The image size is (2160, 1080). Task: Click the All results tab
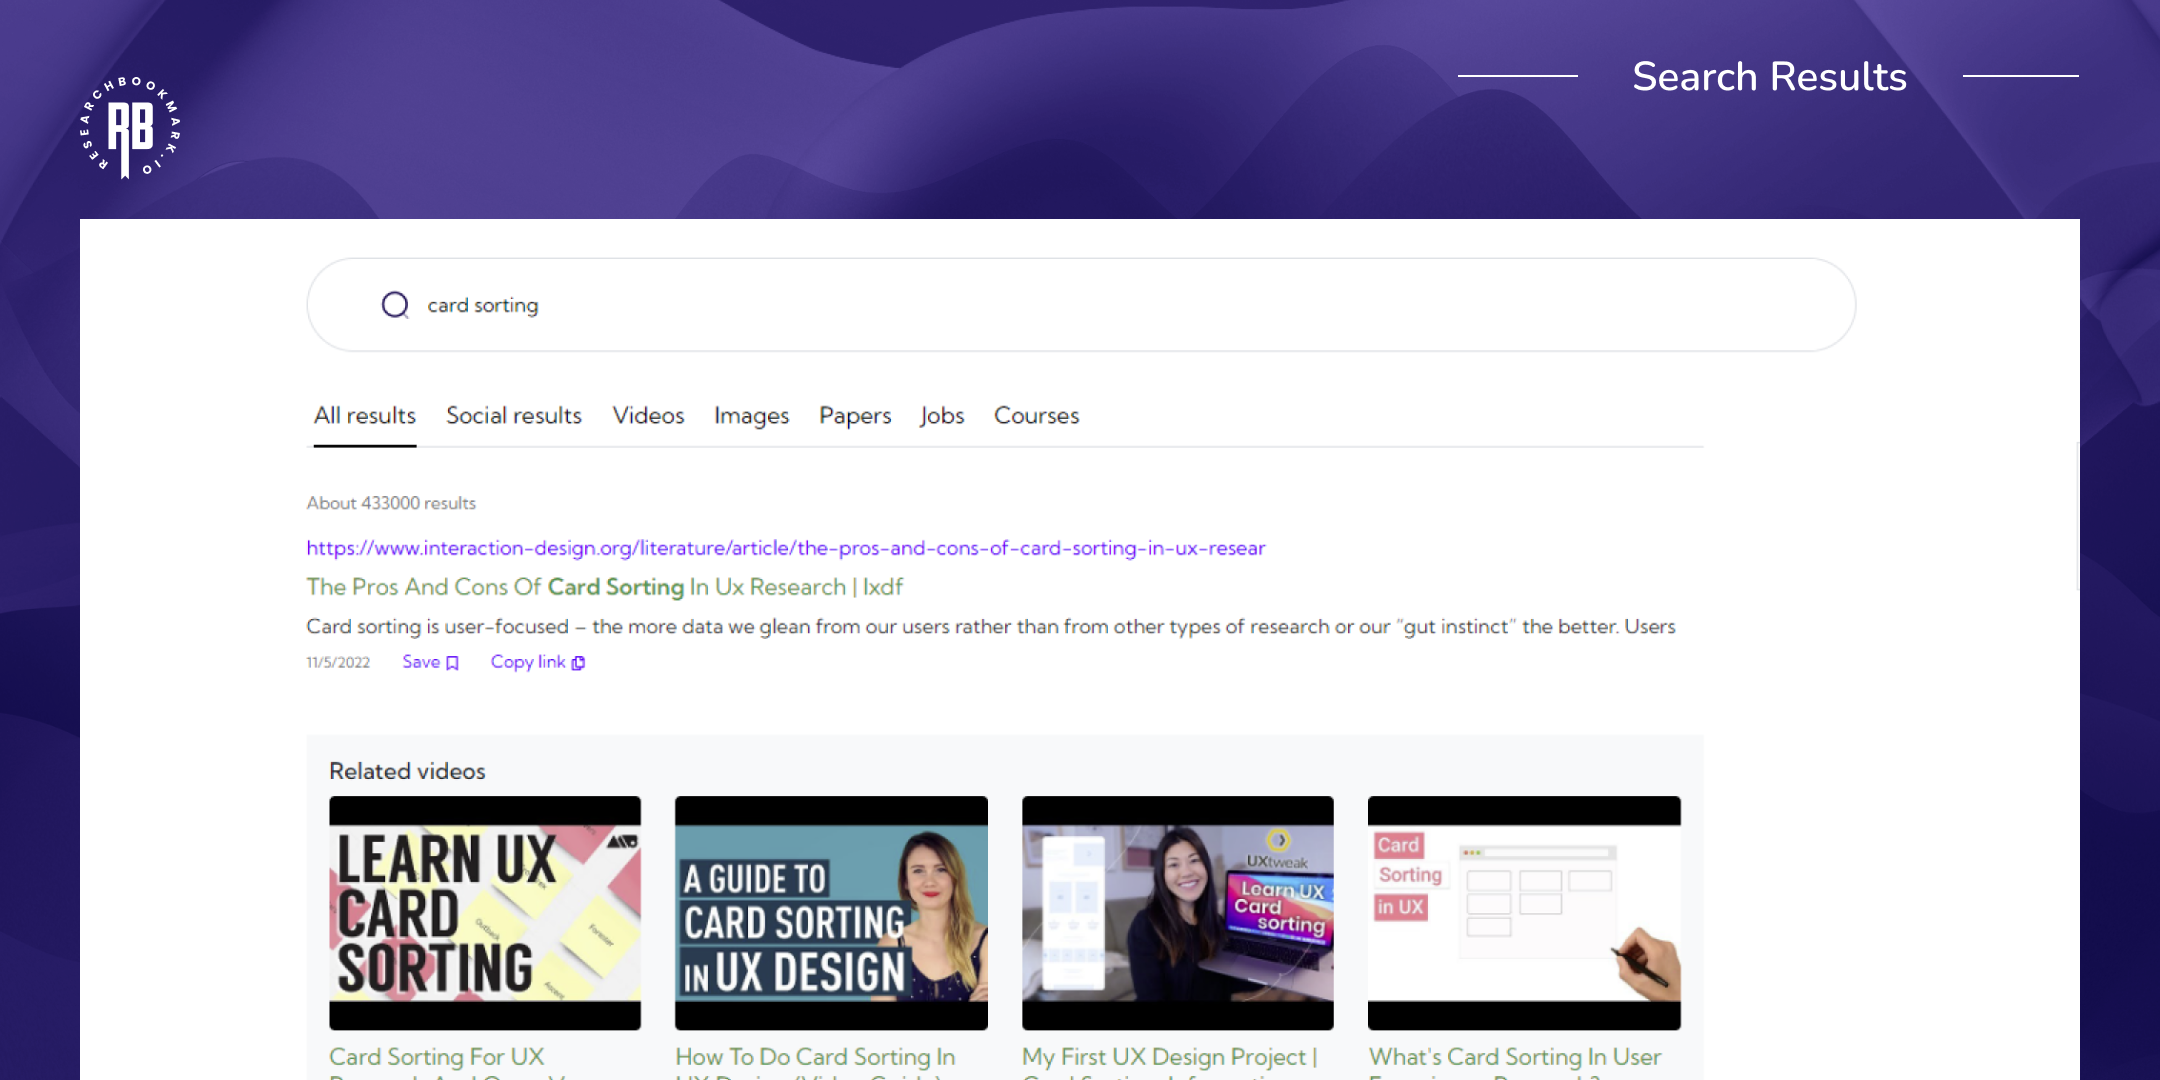(x=364, y=416)
